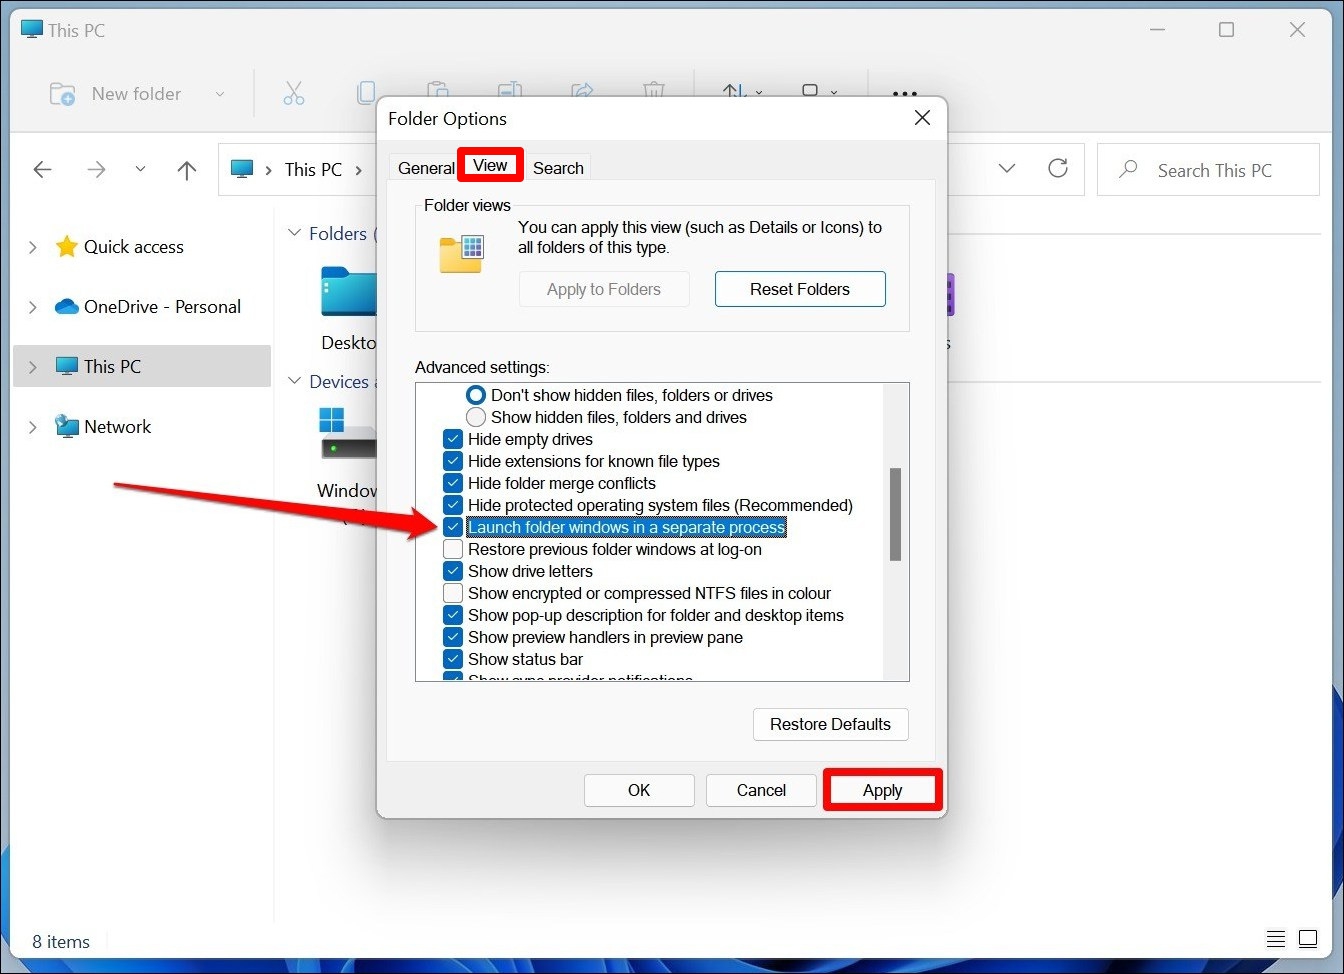Click the Restore Defaults button

(830, 724)
